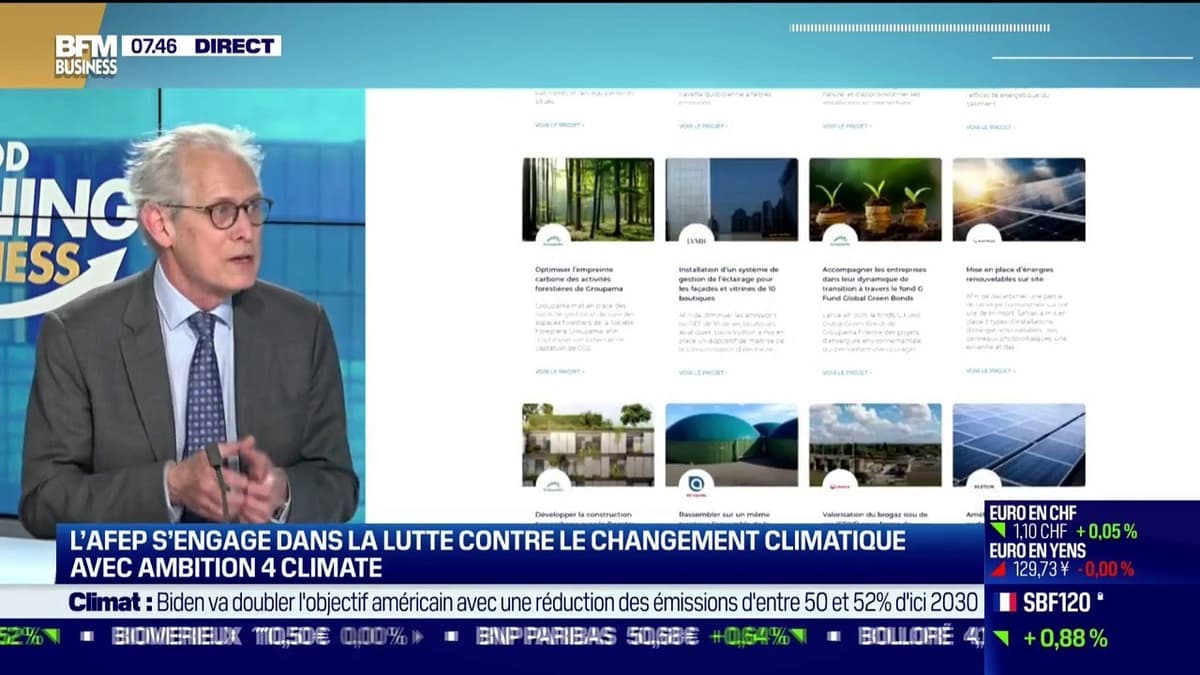Click the red arrow next to EURO EN YENS
The height and width of the screenshot is (675, 1200).
(x=998, y=569)
